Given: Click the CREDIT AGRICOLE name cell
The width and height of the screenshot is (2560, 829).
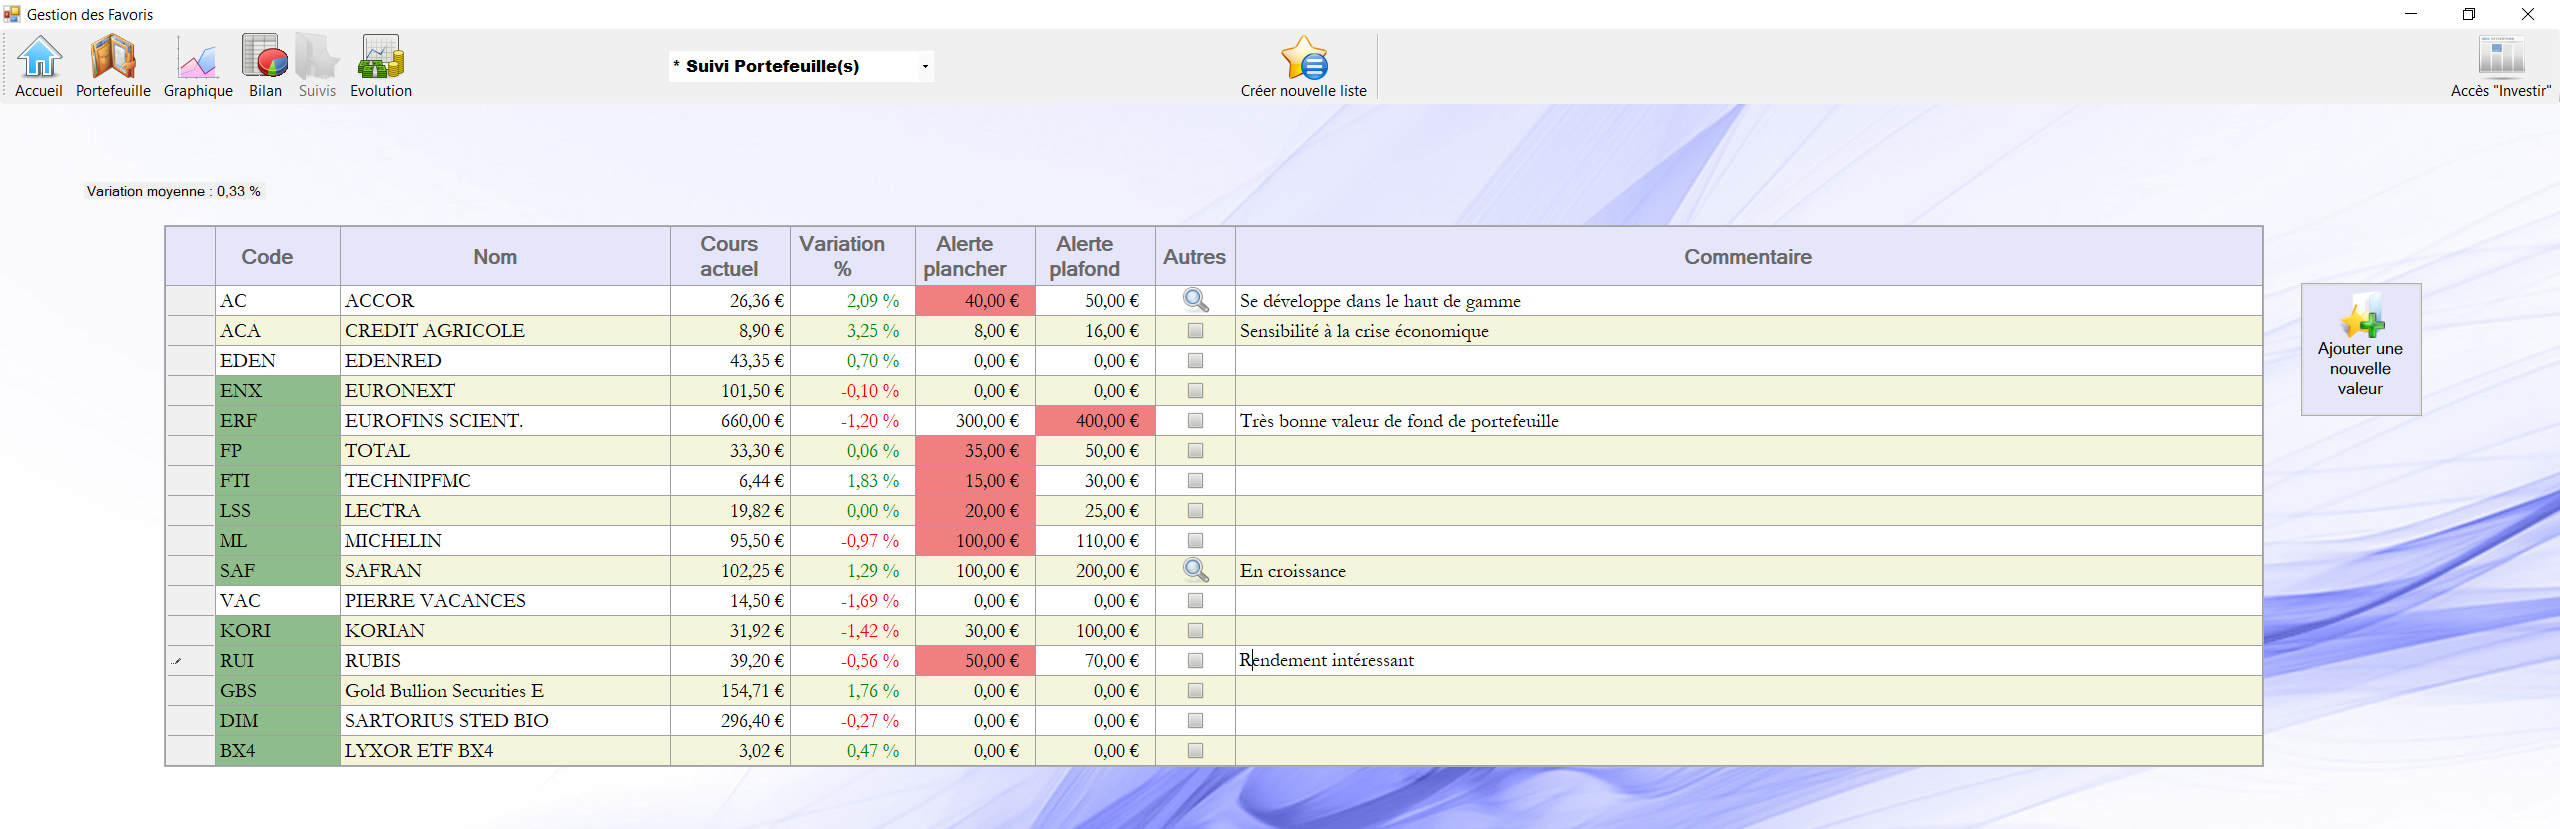Looking at the screenshot, I should 505,331.
